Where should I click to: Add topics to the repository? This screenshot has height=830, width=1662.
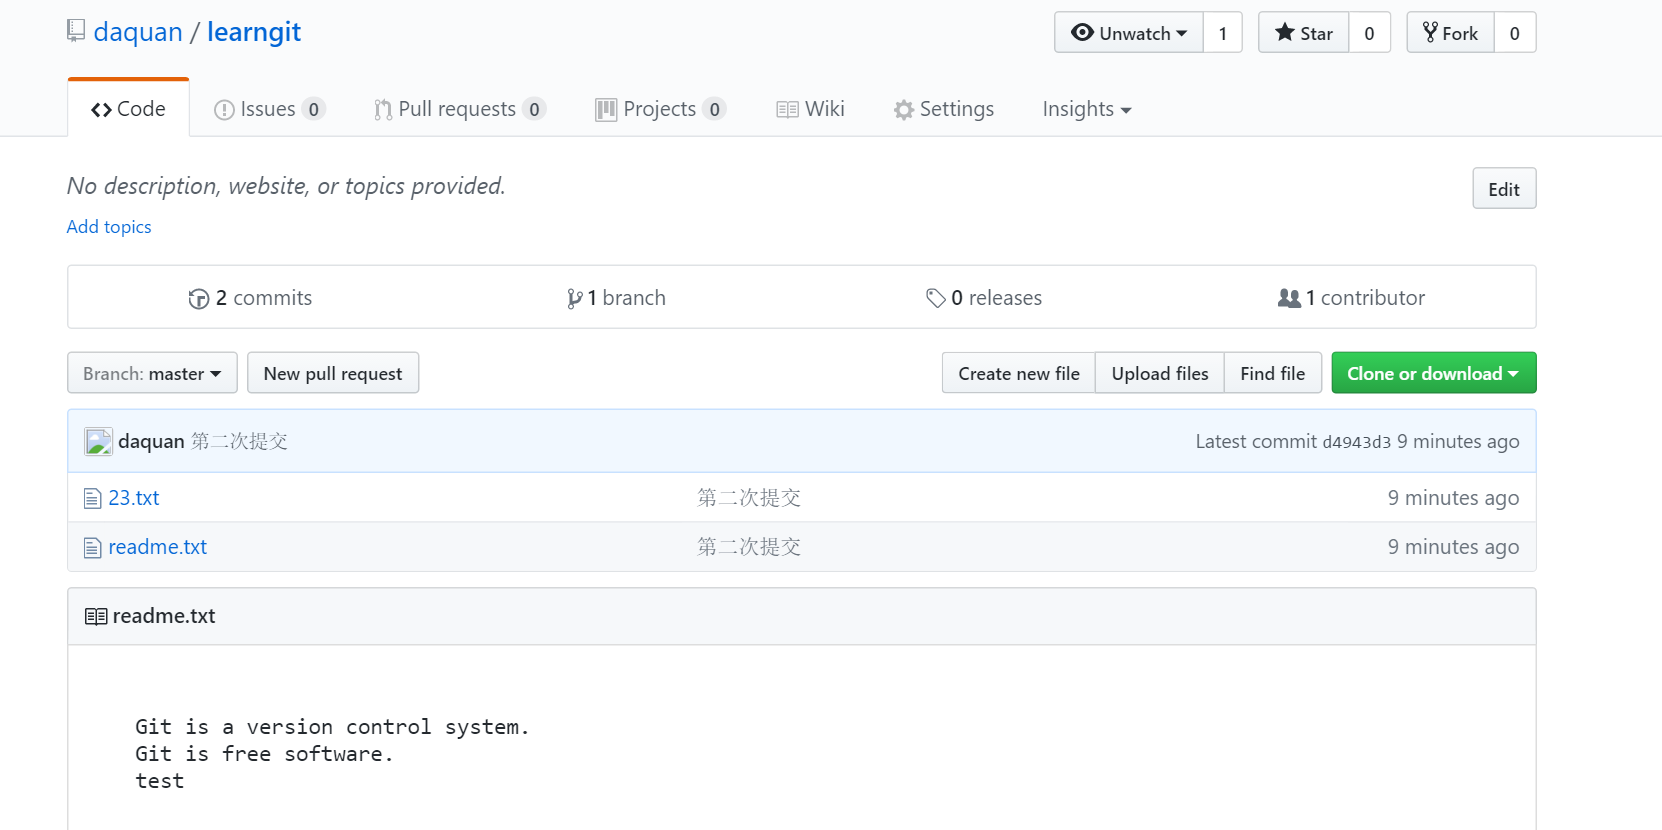click(109, 227)
